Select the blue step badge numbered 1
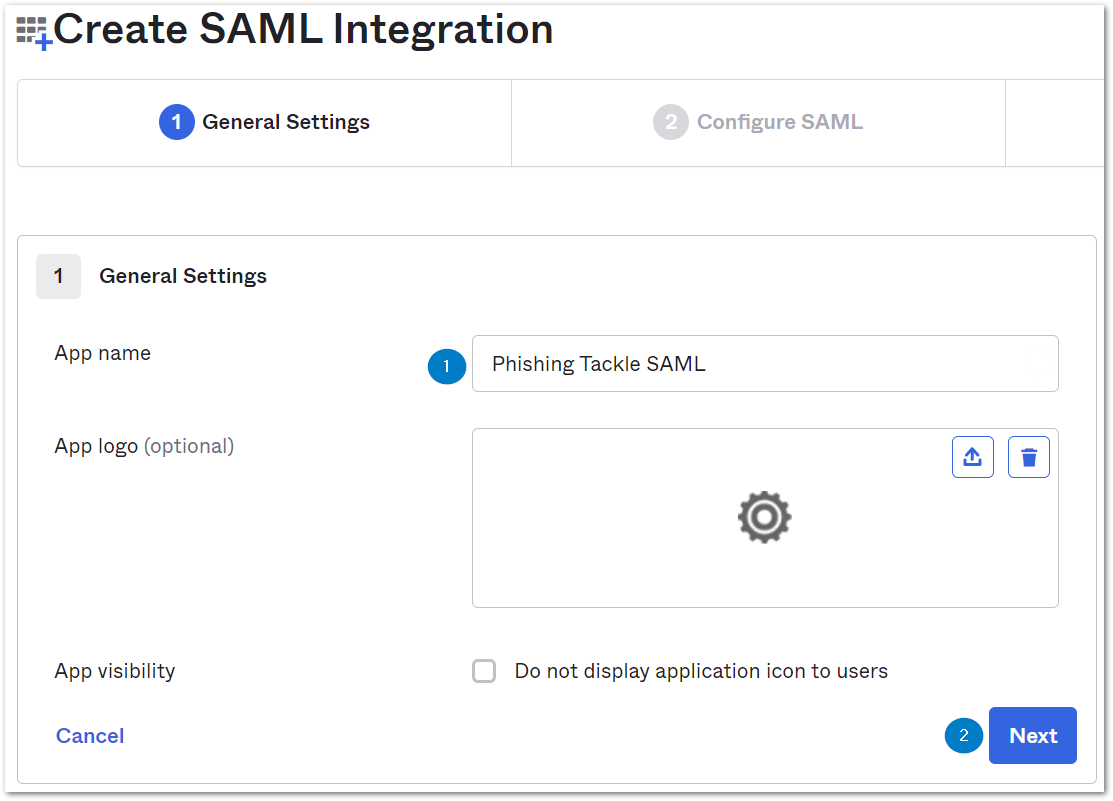 176,122
